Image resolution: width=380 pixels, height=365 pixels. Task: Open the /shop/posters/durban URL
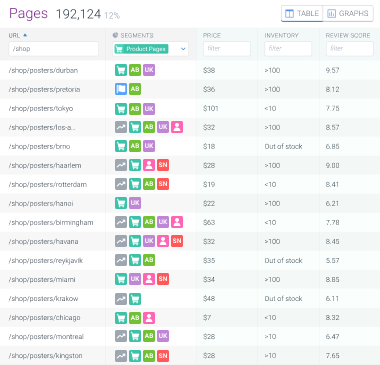pyautogui.click(x=43, y=70)
